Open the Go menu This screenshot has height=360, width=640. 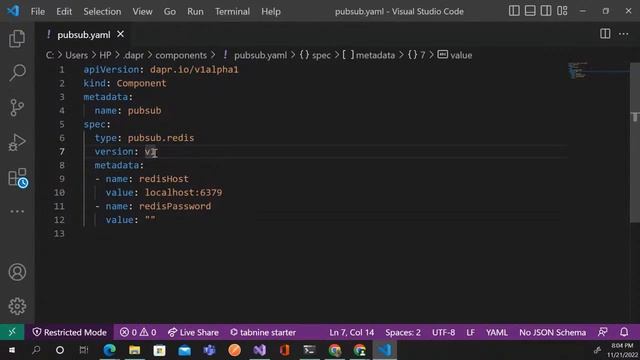tap(170, 11)
